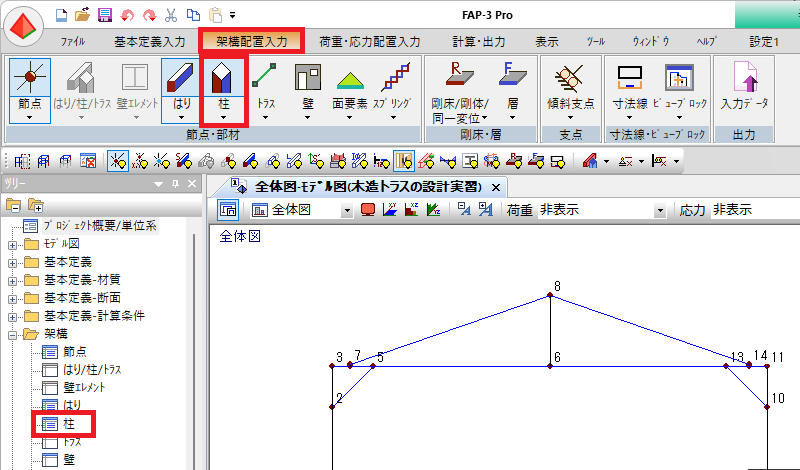Switch to 基本定義入力 ribbon tab
800x470 pixels.
click(x=149, y=41)
